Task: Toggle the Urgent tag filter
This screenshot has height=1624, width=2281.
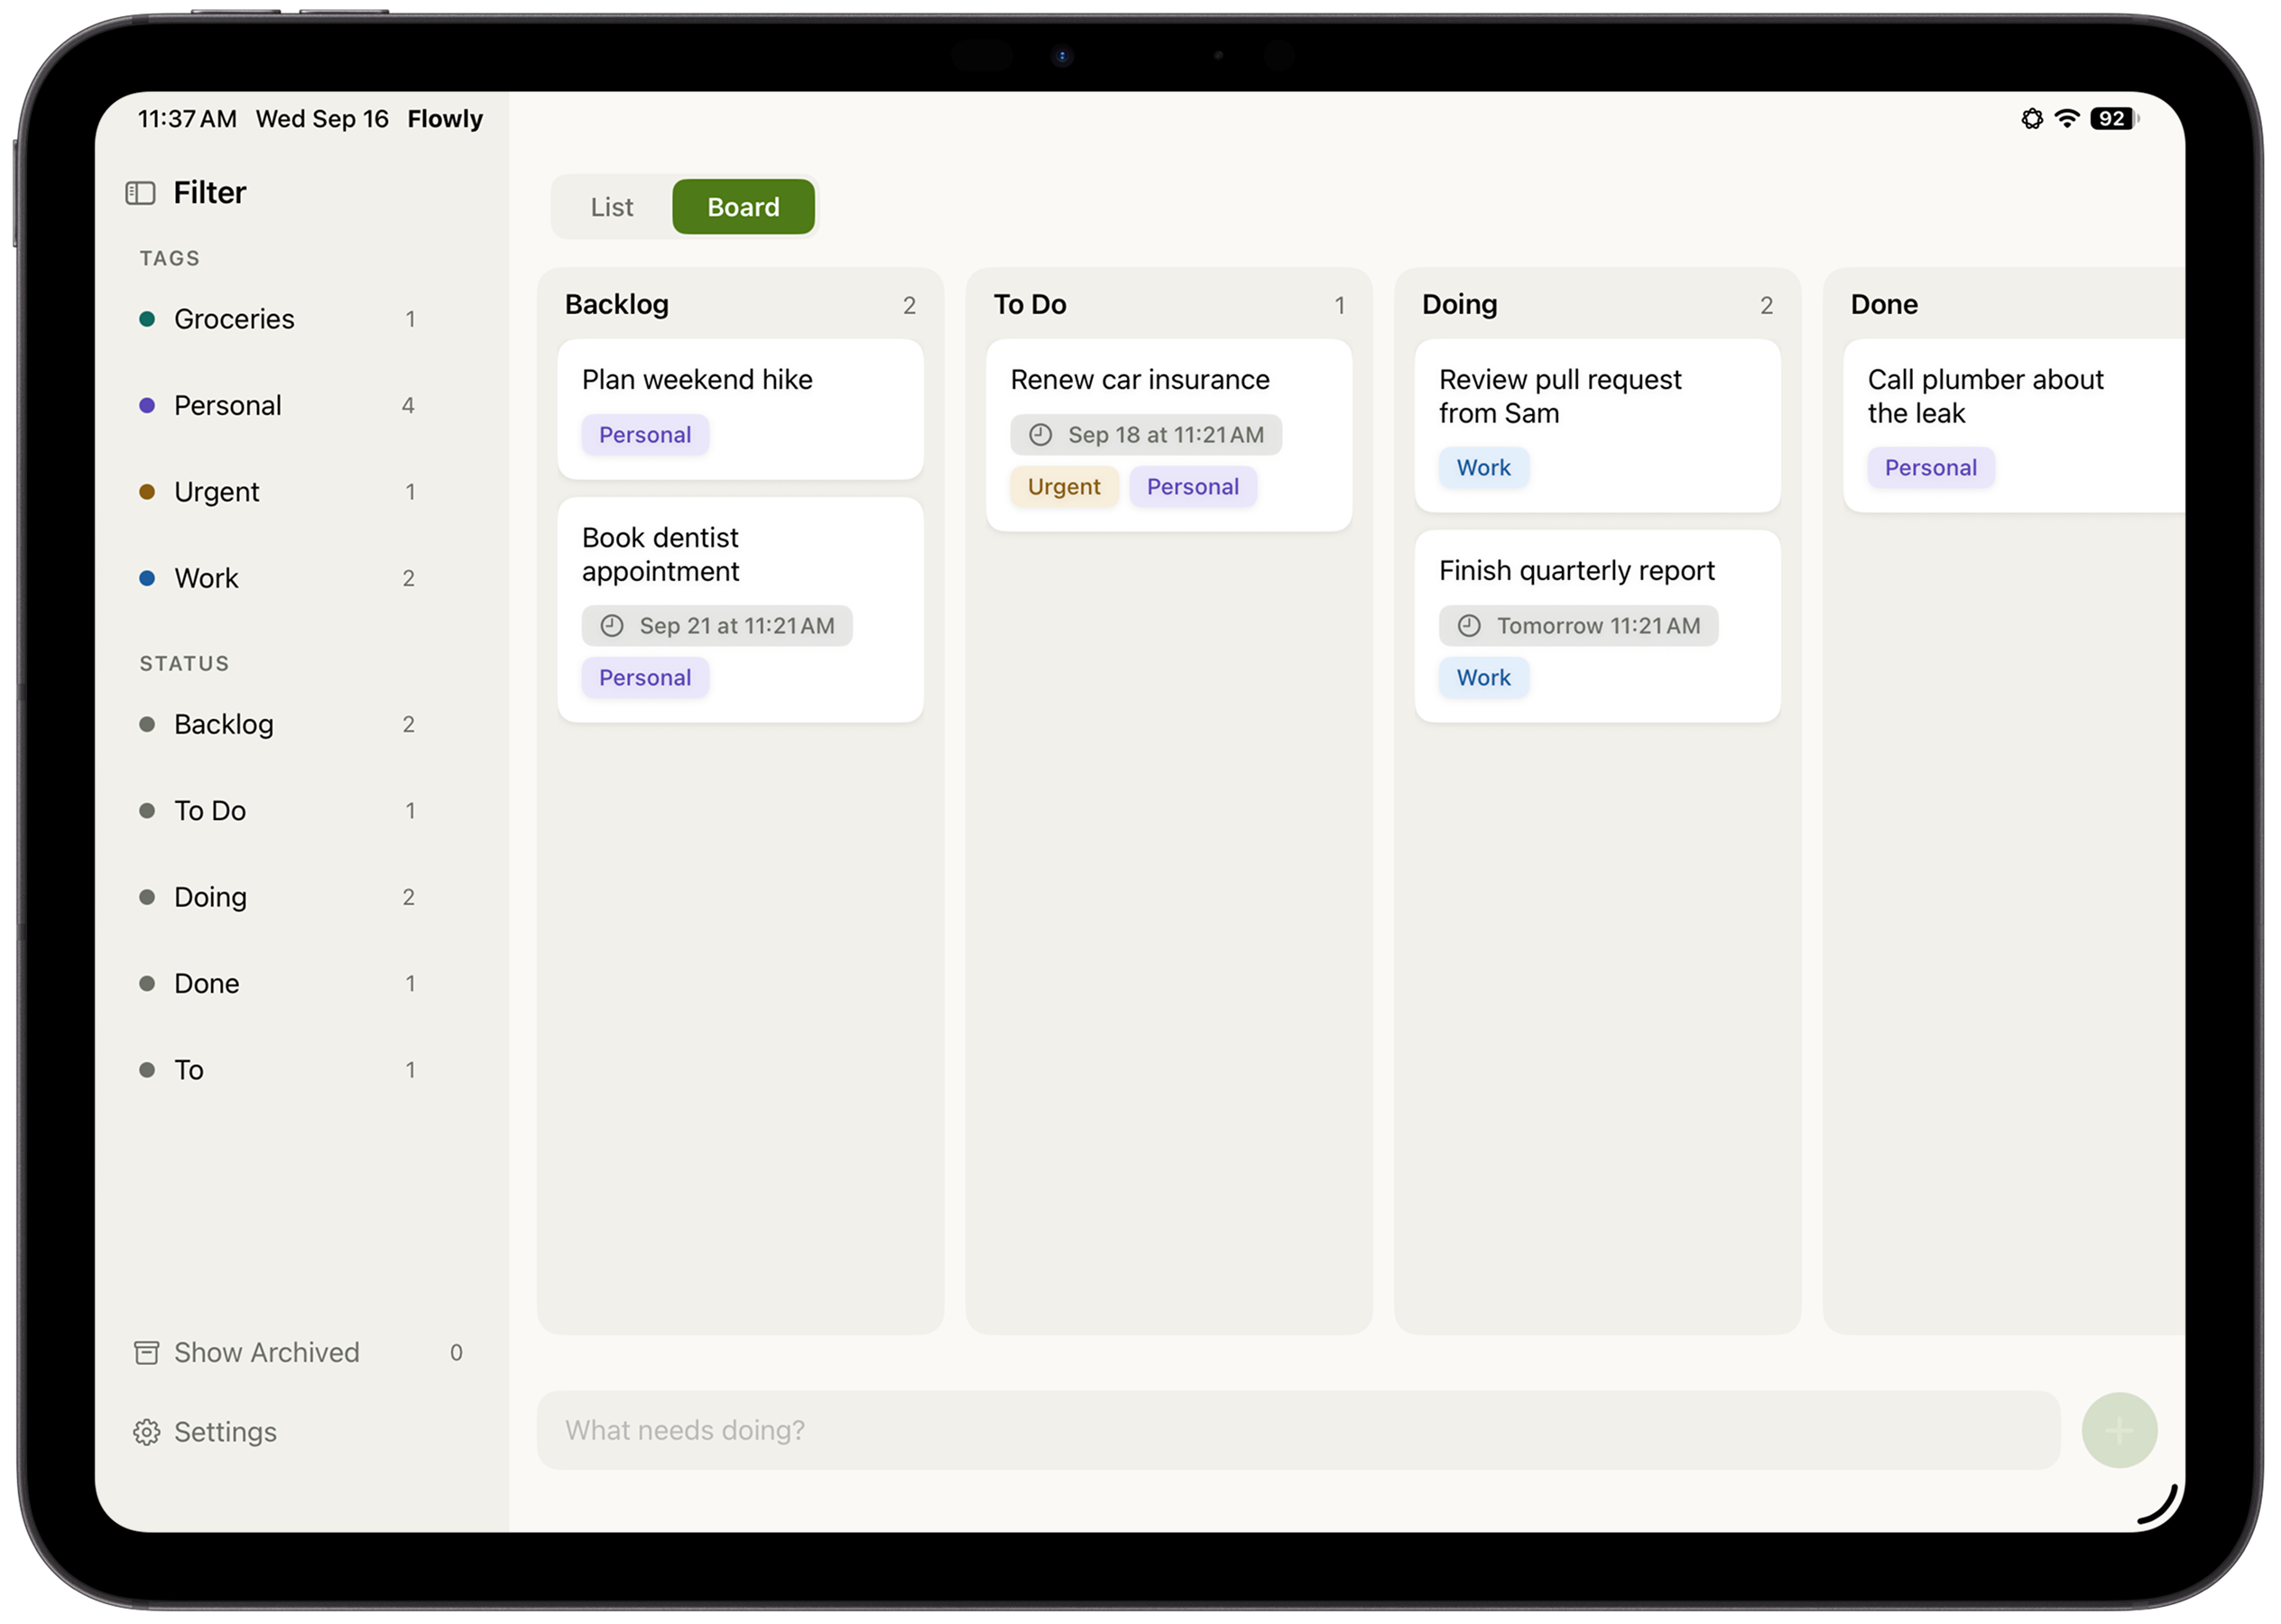Action: [x=279, y=492]
